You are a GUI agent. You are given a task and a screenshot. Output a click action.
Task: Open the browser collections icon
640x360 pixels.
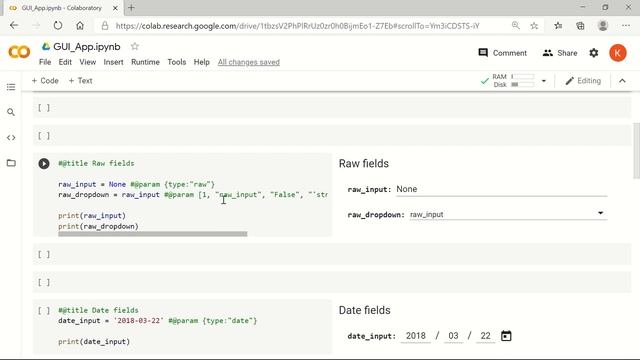coord(580,26)
